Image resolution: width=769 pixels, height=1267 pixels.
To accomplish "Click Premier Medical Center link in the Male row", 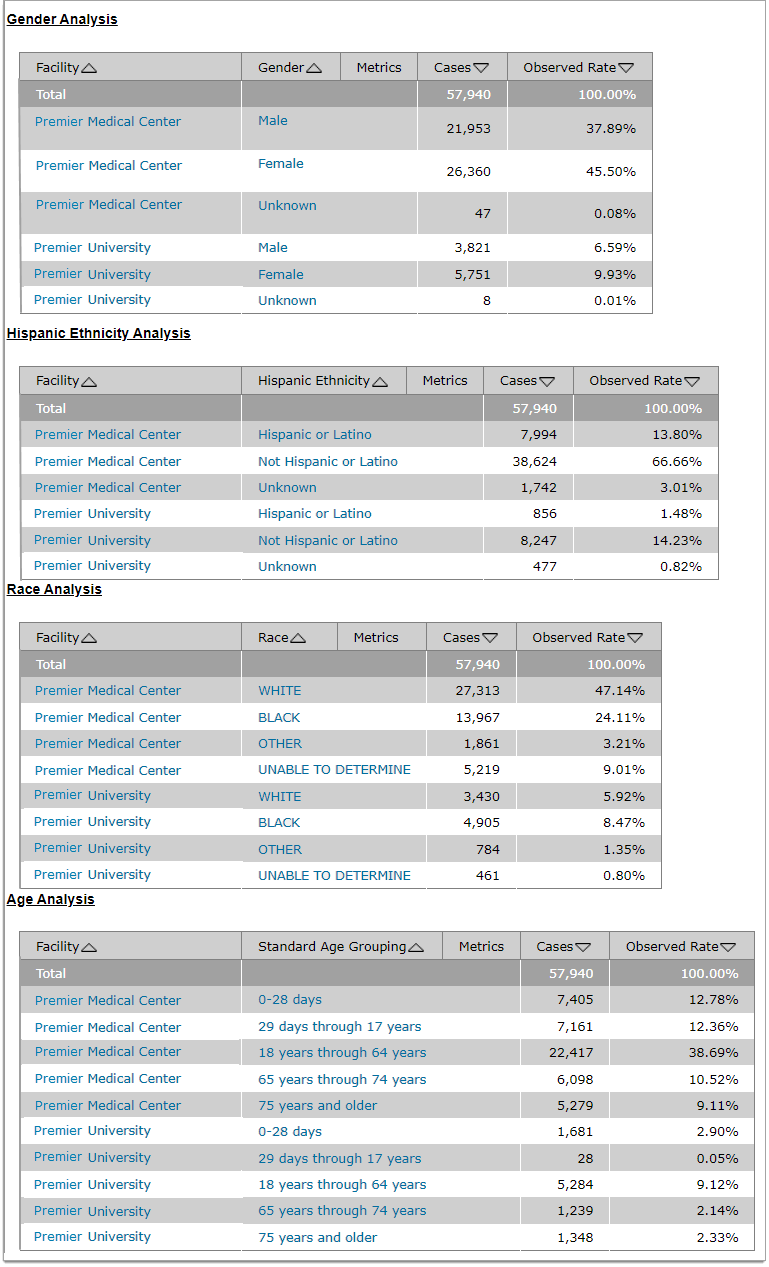I will tap(107, 121).
